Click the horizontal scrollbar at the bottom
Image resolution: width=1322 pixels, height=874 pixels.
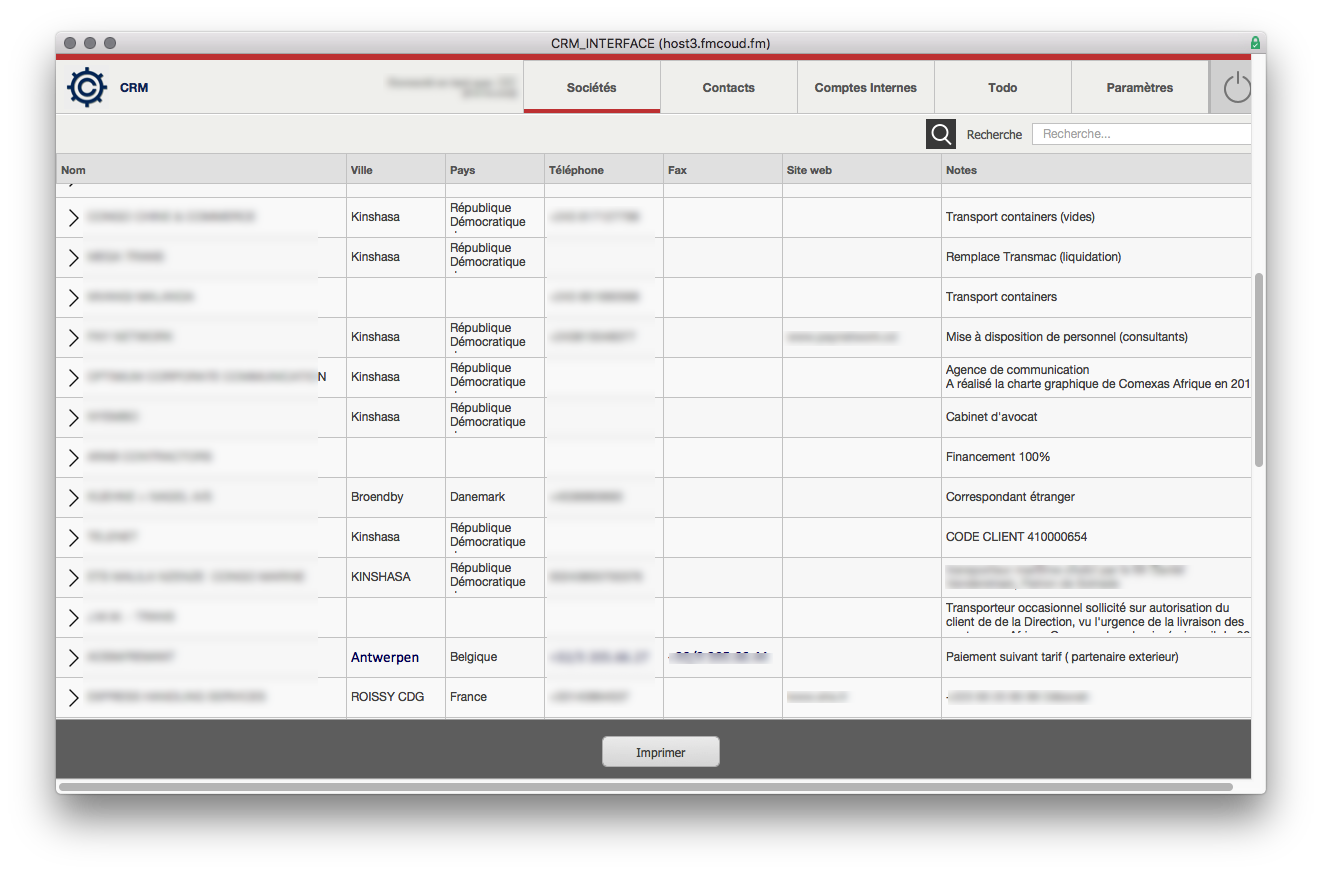tap(645, 787)
